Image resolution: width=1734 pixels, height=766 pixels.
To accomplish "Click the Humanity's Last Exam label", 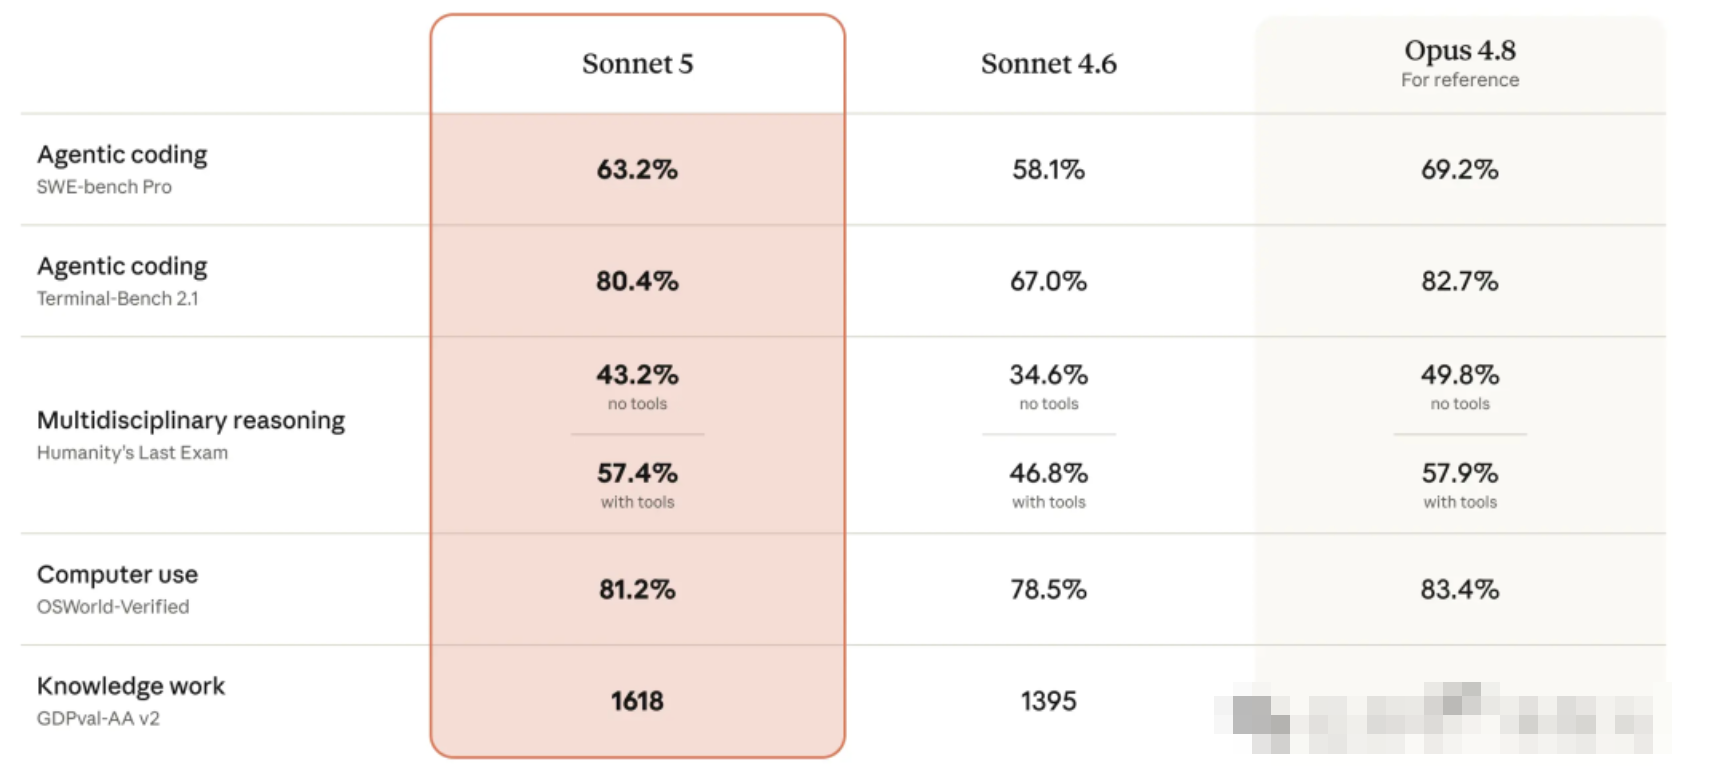I will [132, 453].
